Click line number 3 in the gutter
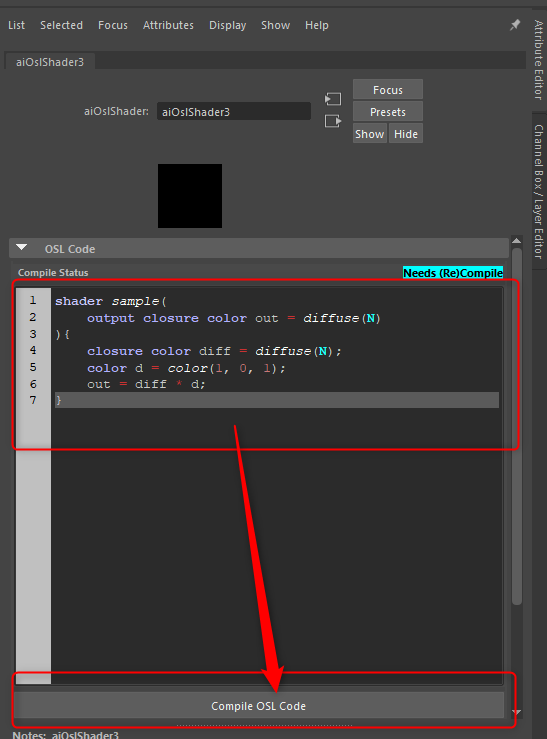547x739 pixels. point(33,334)
